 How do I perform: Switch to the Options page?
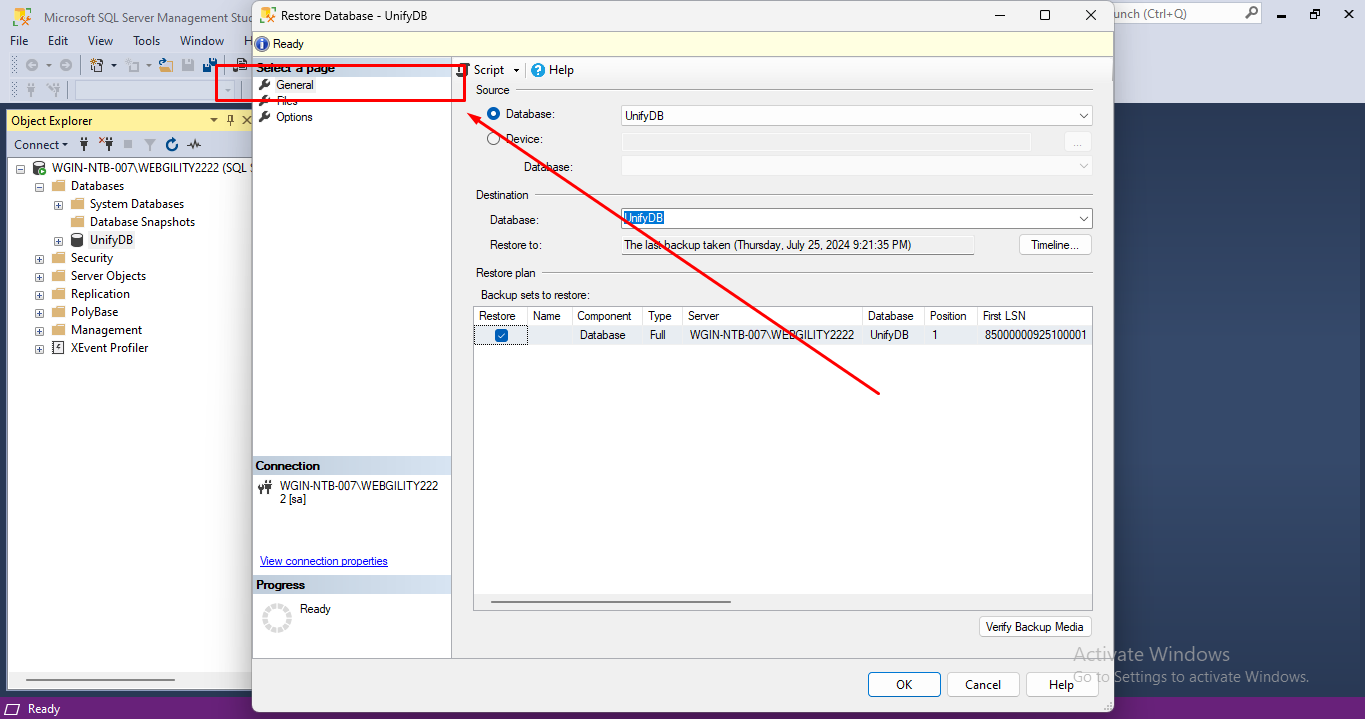pyautogui.click(x=293, y=116)
